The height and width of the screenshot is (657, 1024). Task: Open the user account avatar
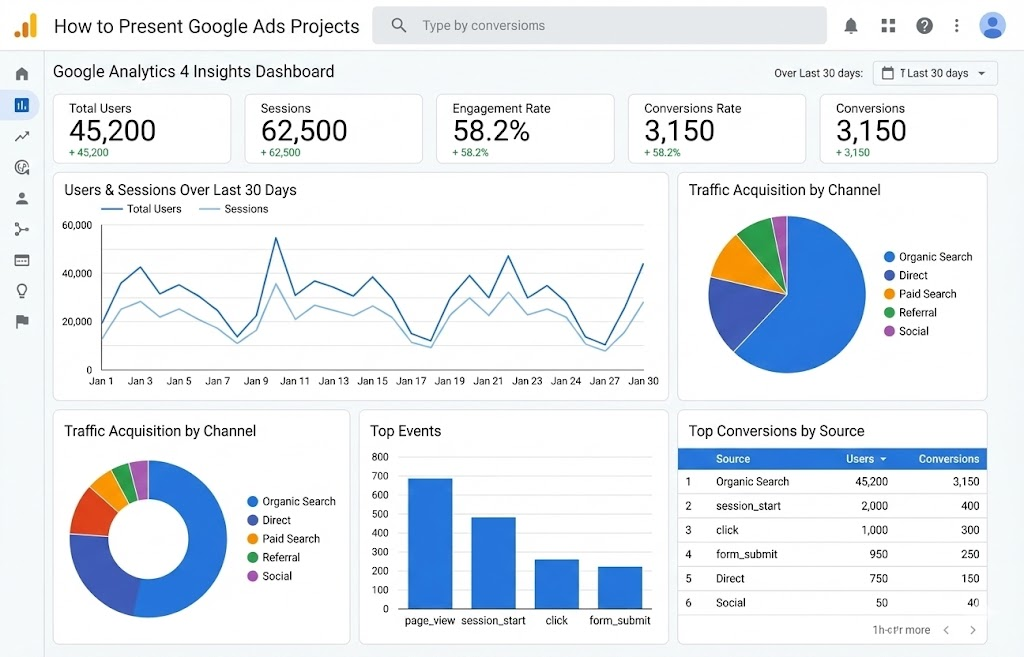[992, 26]
